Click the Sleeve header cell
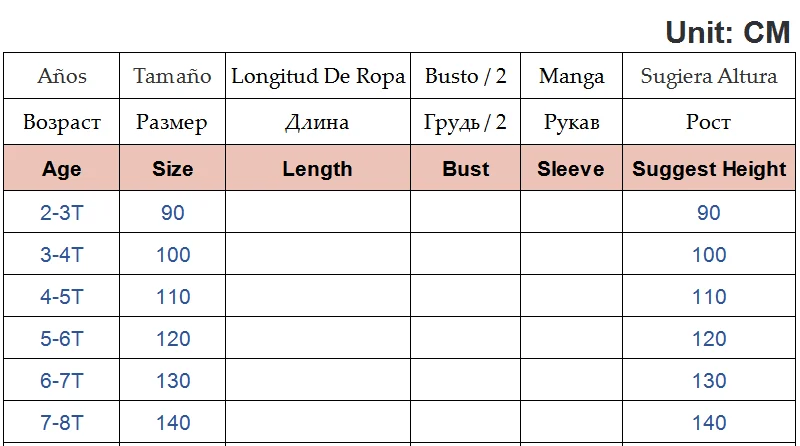This screenshot has height=446, width=800. point(571,169)
